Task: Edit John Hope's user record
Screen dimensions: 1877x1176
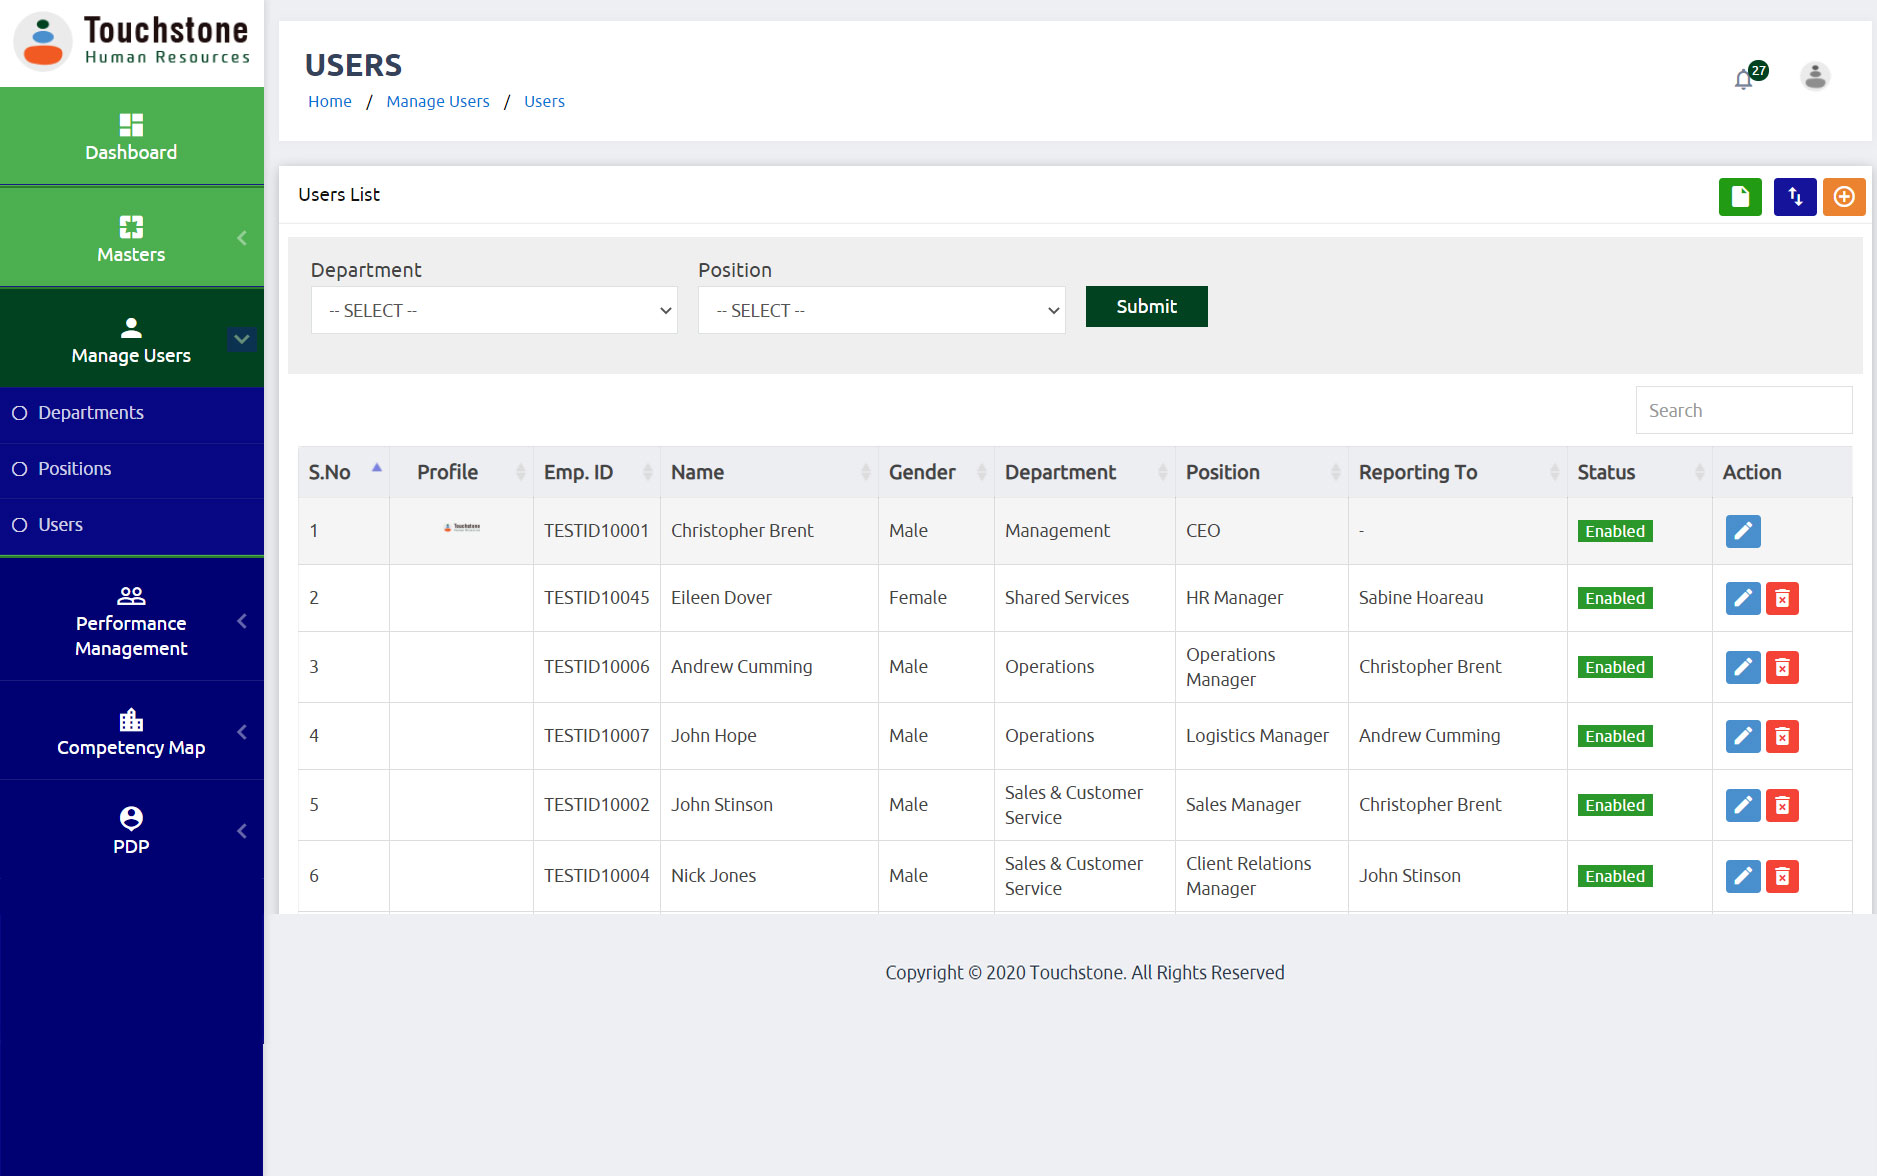Action: 1742,736
